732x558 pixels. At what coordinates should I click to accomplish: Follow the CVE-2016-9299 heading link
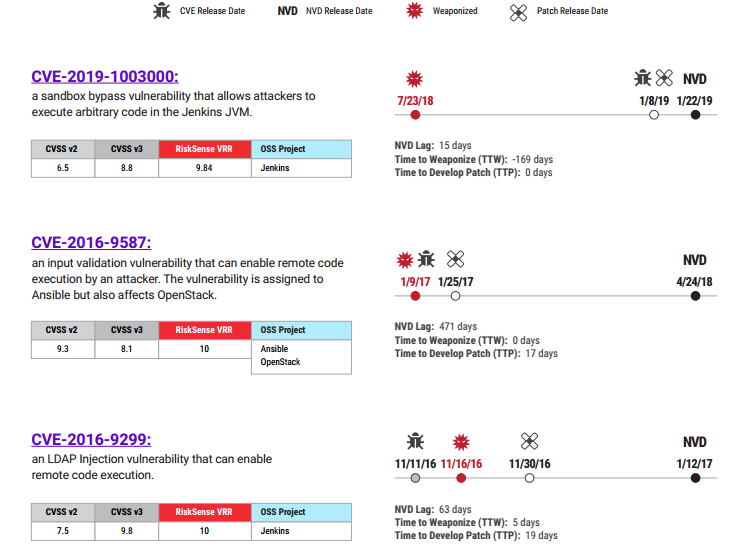click(91, 439)
